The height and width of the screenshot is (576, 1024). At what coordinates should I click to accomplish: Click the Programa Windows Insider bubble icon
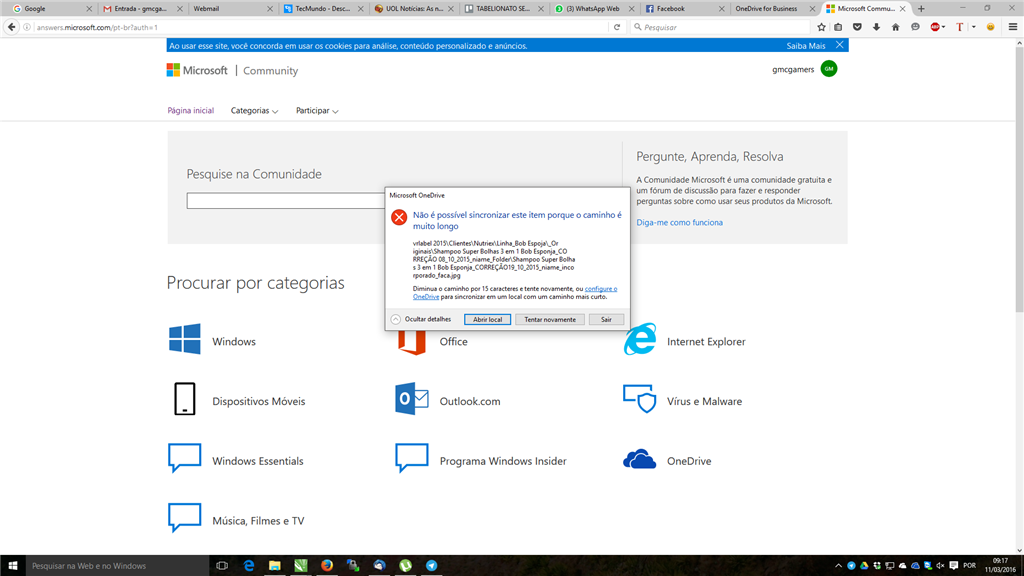pyautogui.click(x=411, y=458)
